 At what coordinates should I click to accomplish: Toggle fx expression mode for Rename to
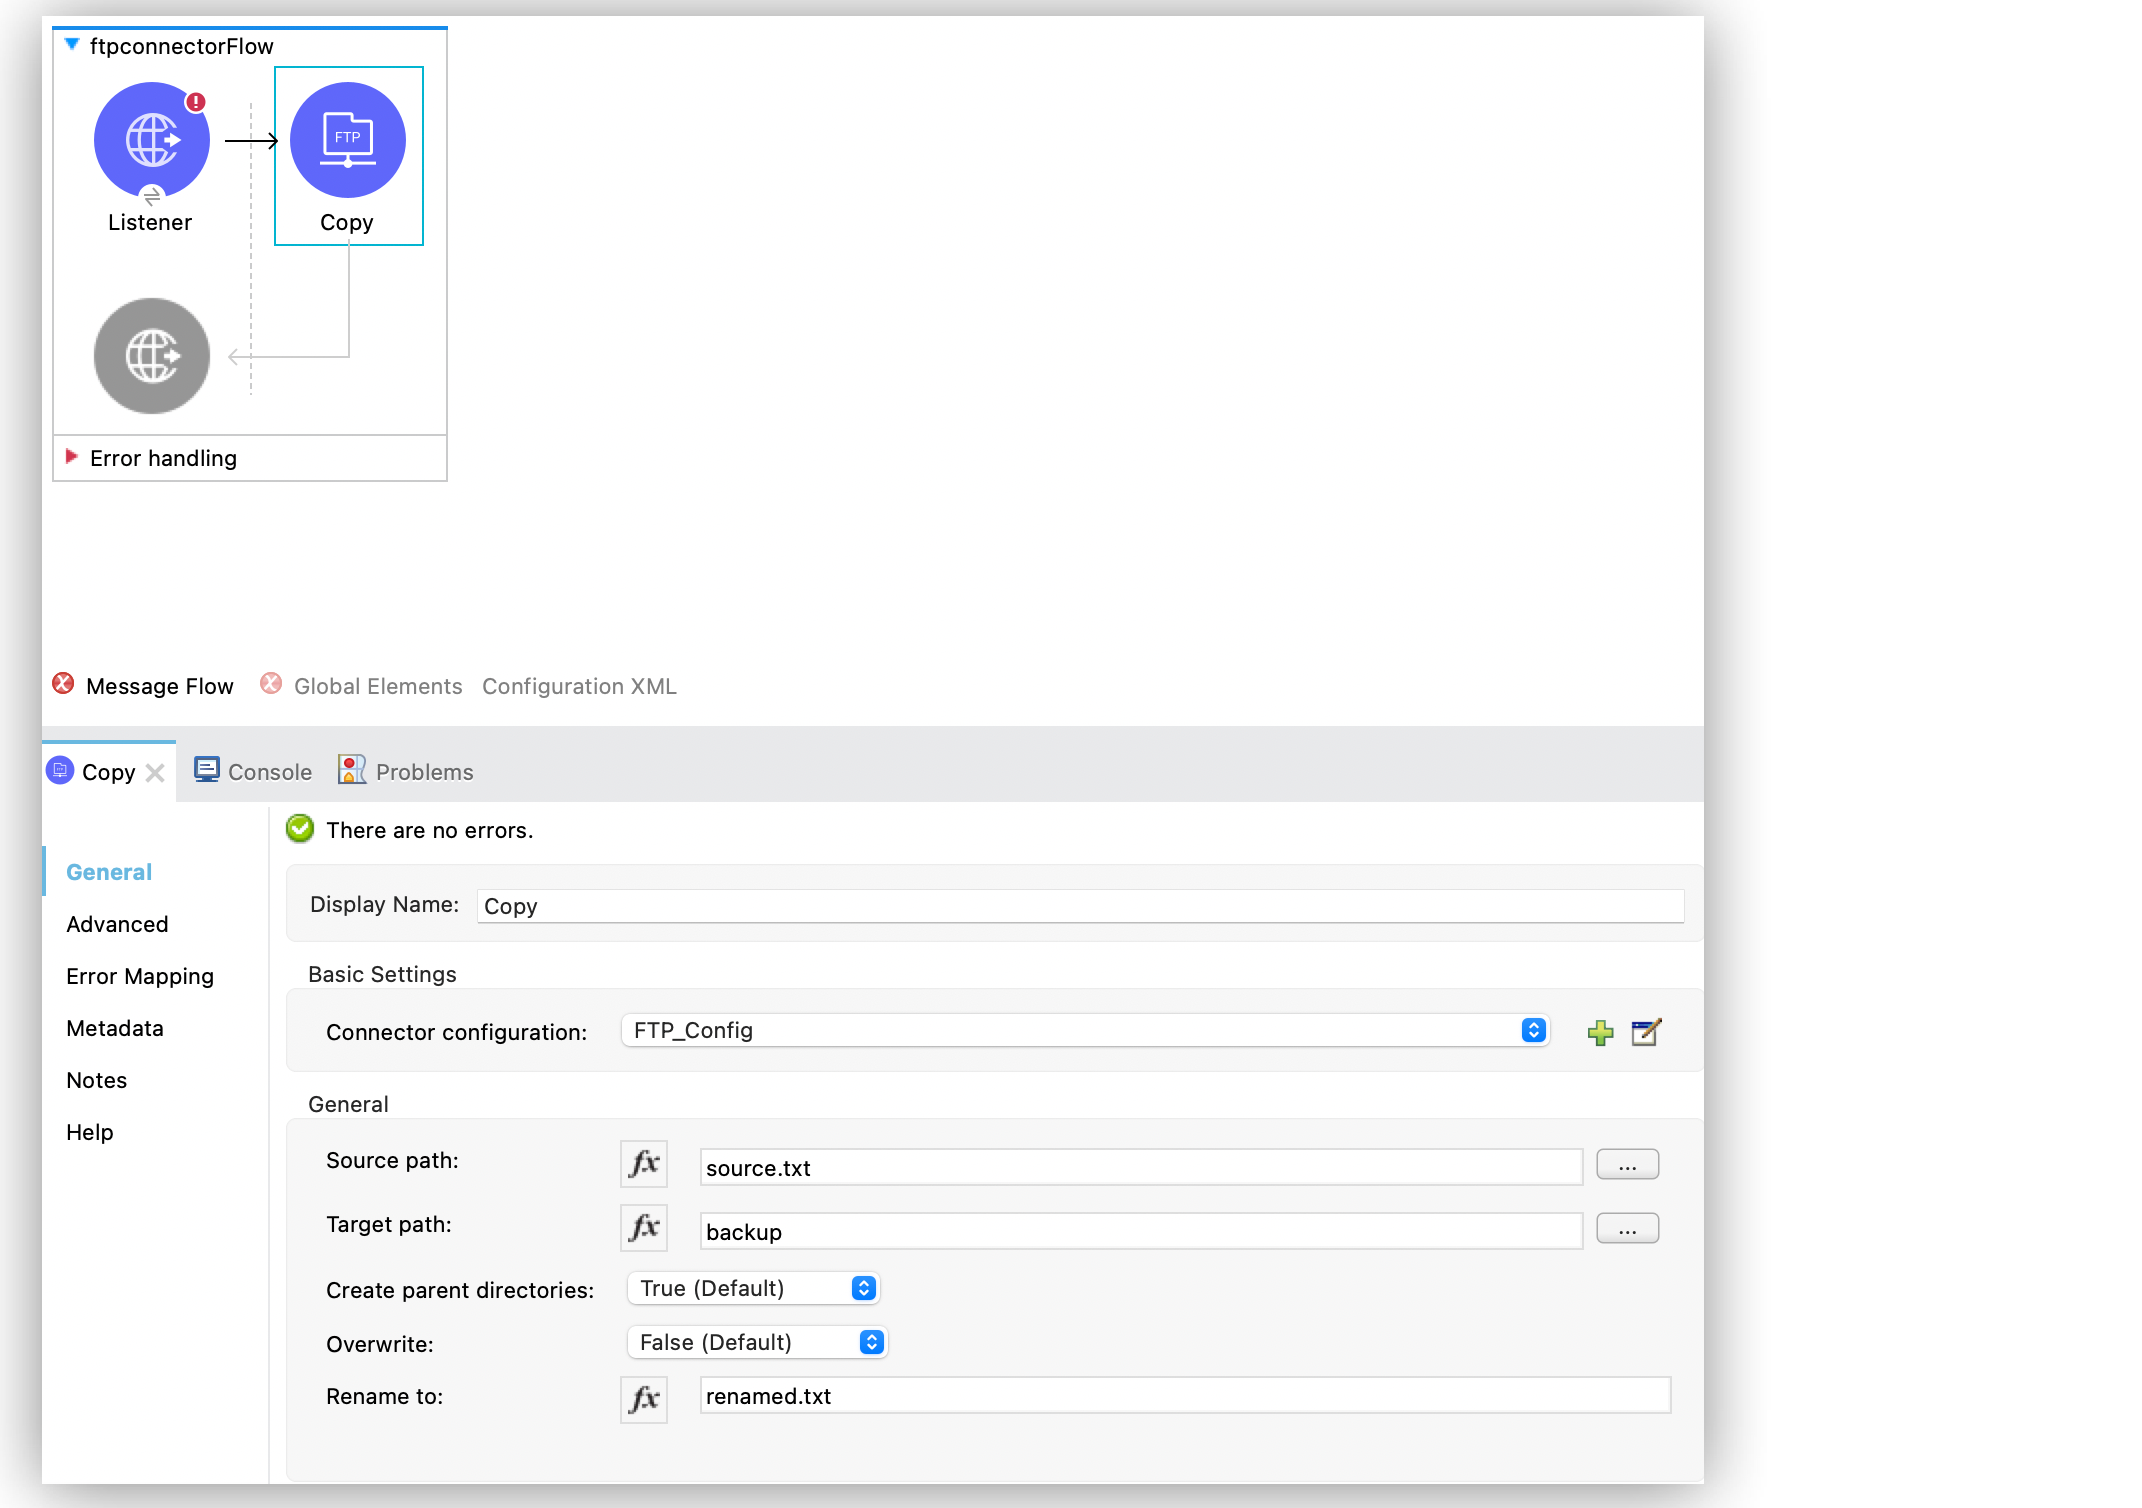(644, 1399)
